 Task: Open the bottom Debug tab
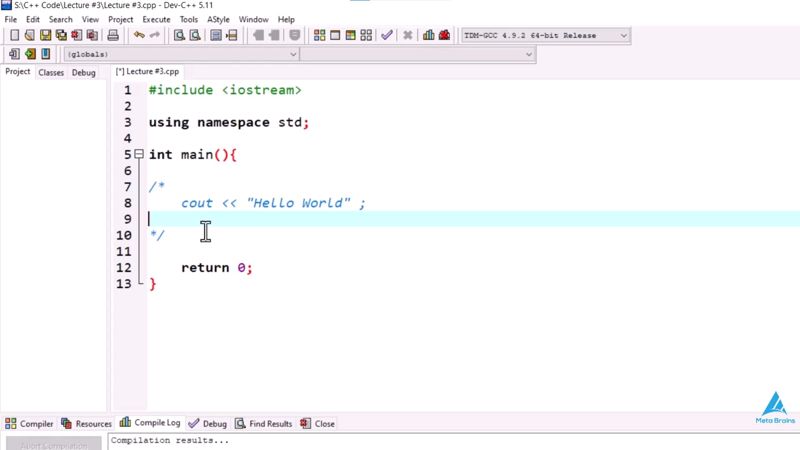point(208,423)
